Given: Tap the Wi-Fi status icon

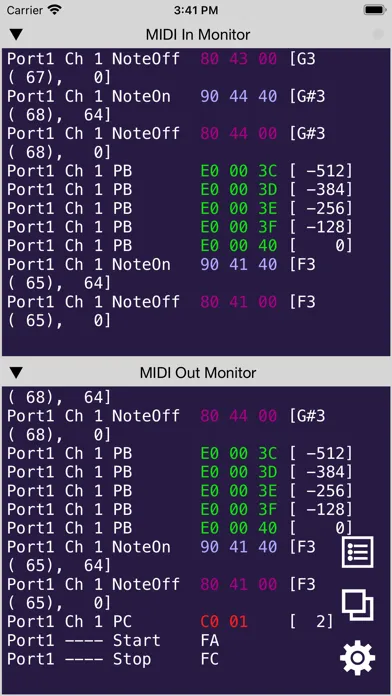Looking at the screenshot, I should [x=55, y=10].
